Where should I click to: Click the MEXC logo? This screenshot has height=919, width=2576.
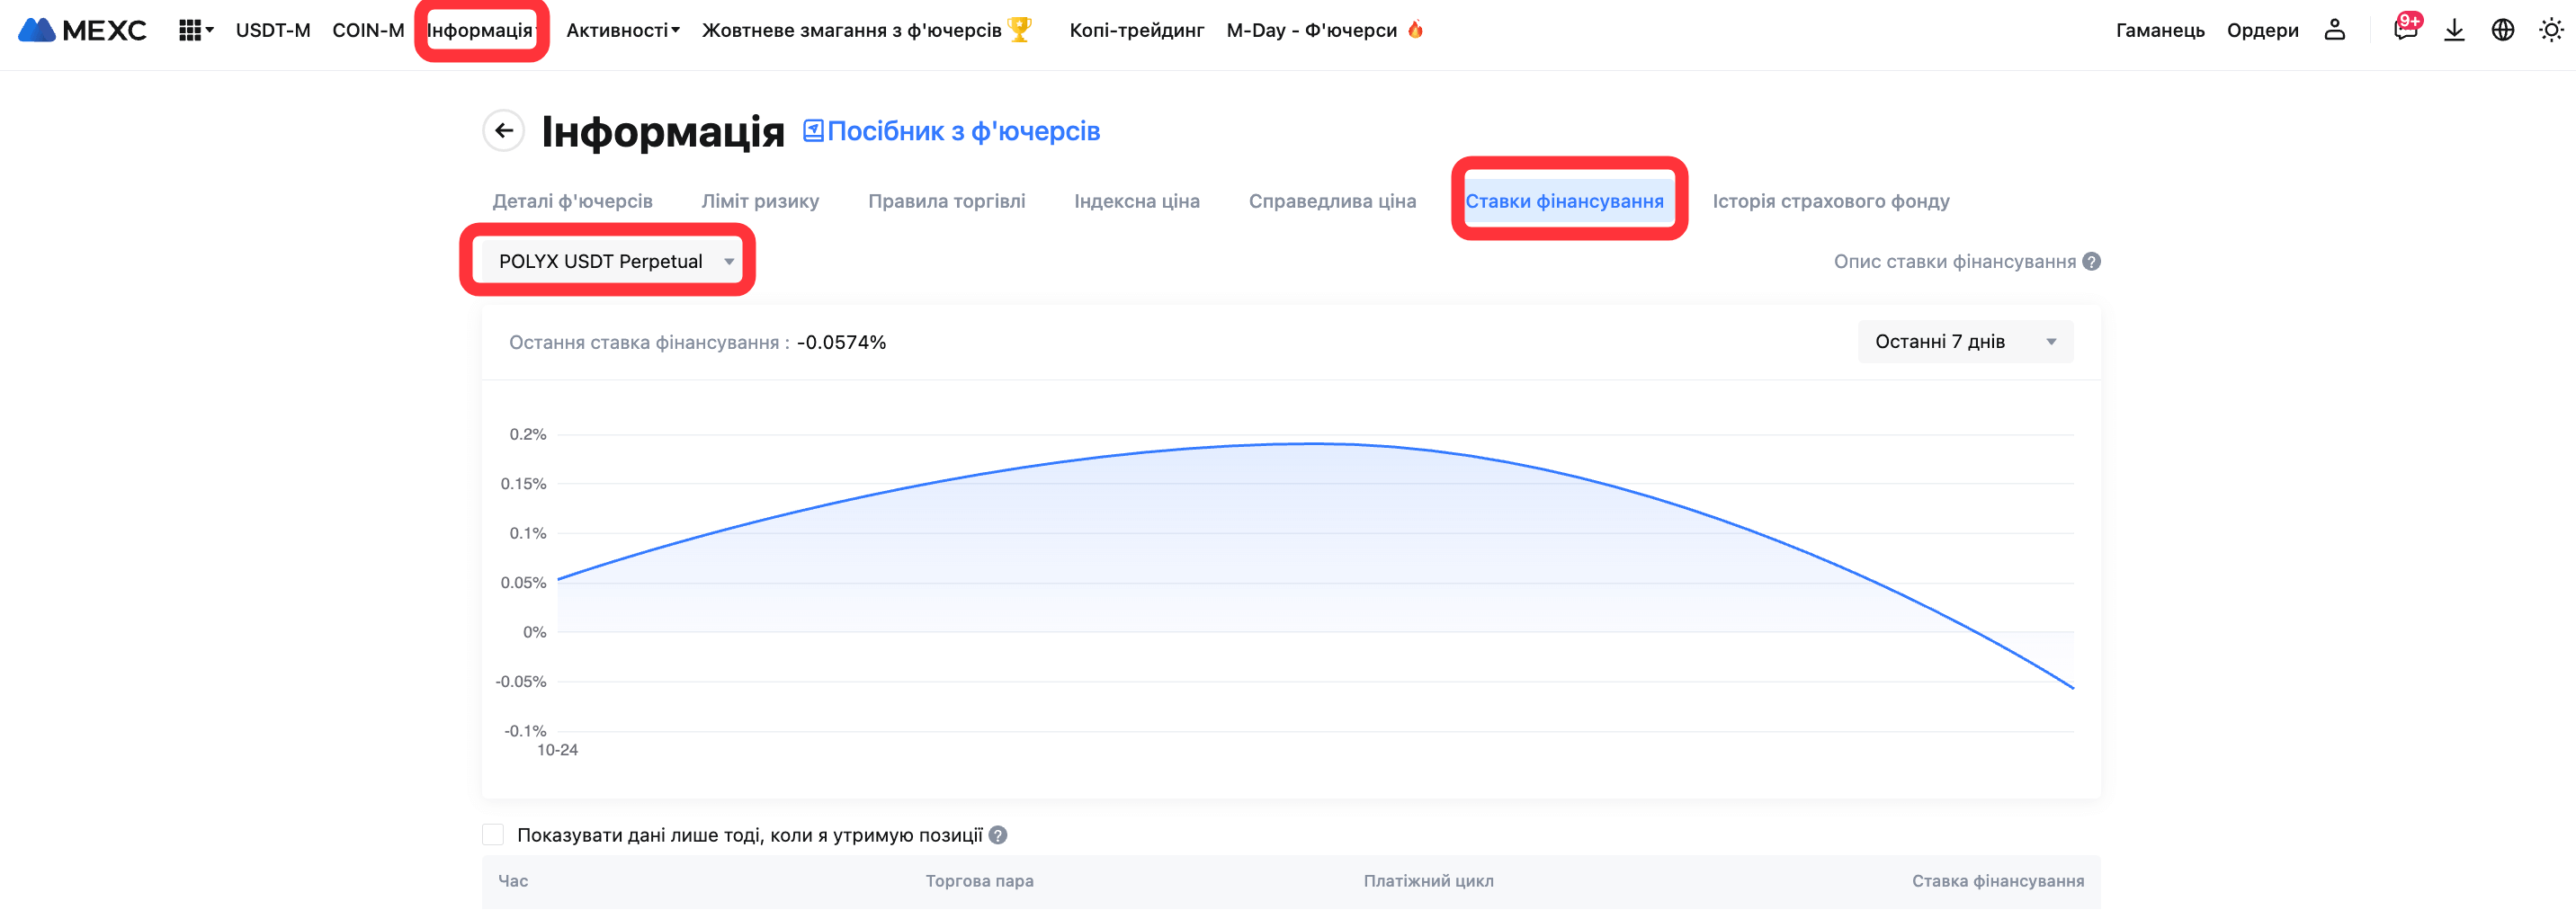point(82,30)
